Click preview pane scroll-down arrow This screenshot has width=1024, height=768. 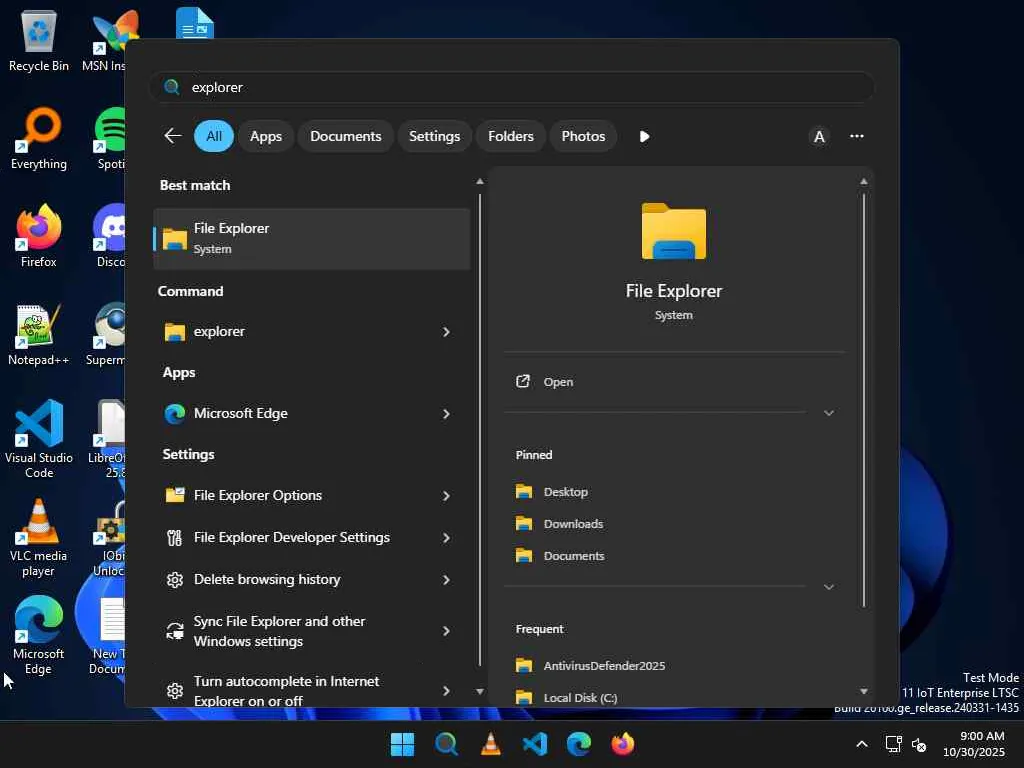[x=863, y=691]
